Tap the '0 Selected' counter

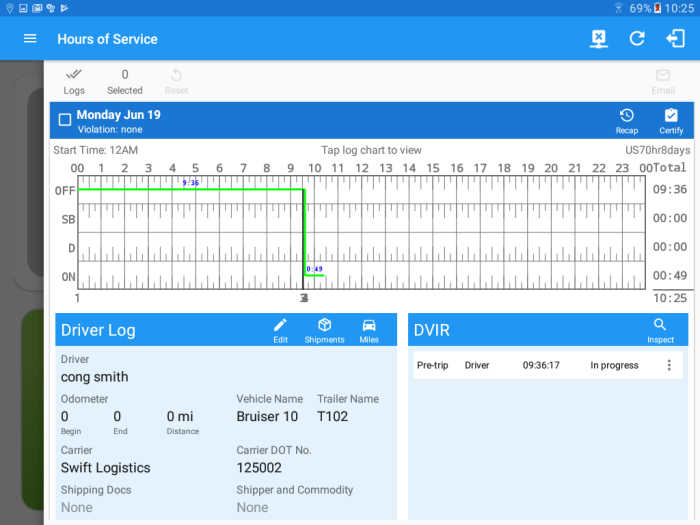point(125,82)
